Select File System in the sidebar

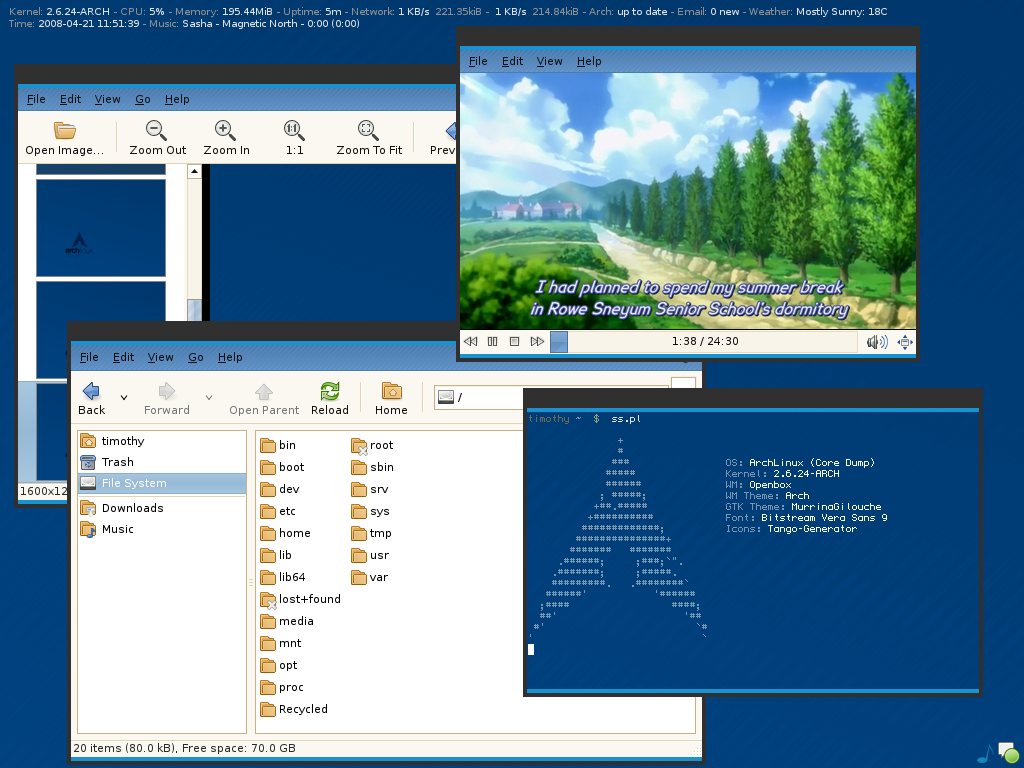(162, 483)
